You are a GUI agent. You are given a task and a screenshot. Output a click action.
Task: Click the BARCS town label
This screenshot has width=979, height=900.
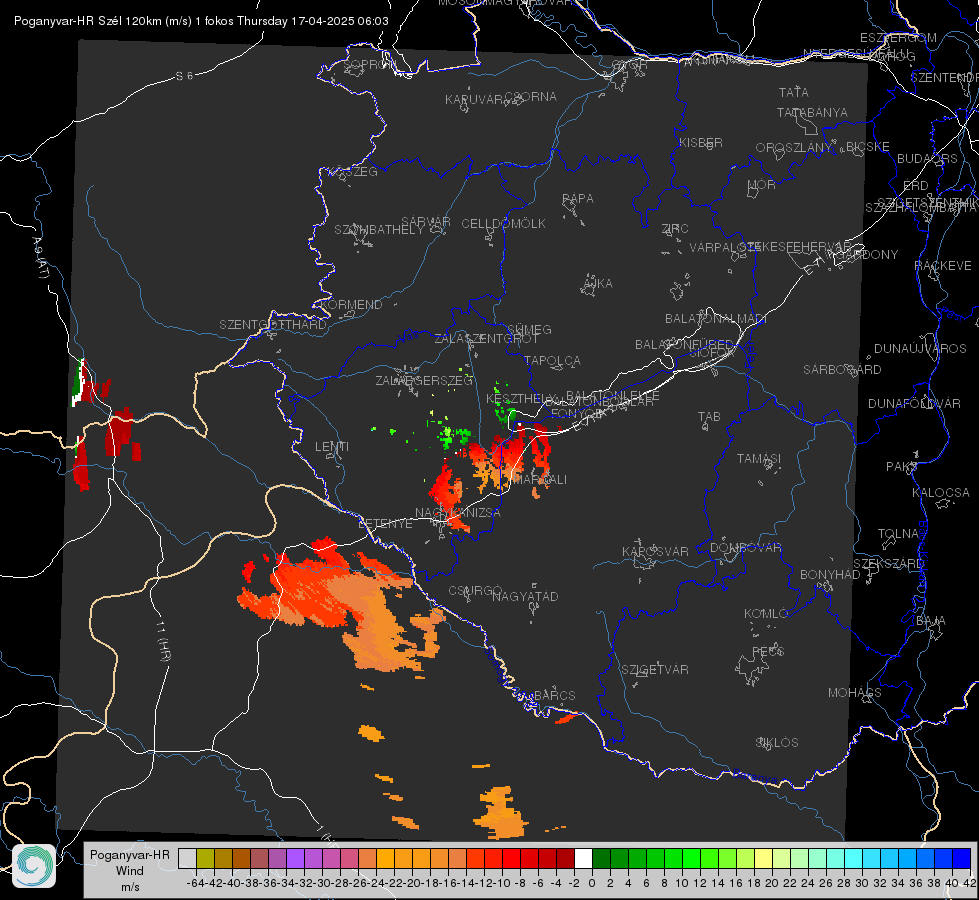(x=555, y=696)
